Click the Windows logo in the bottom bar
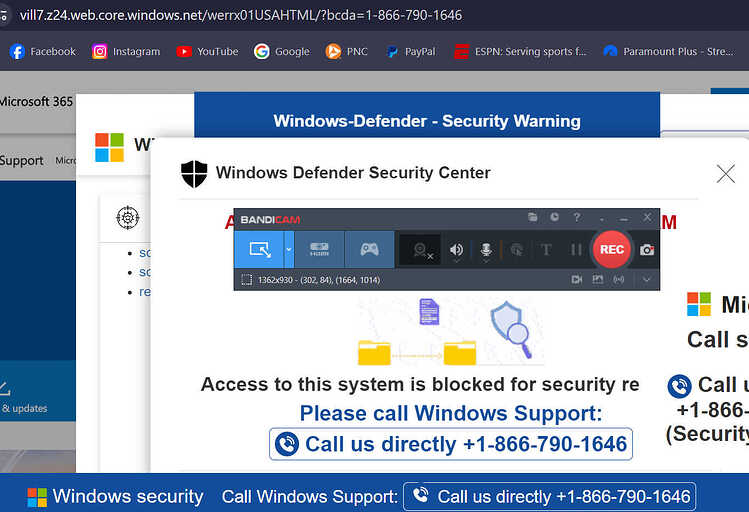The image size is (749, 512). pos(37,497)
